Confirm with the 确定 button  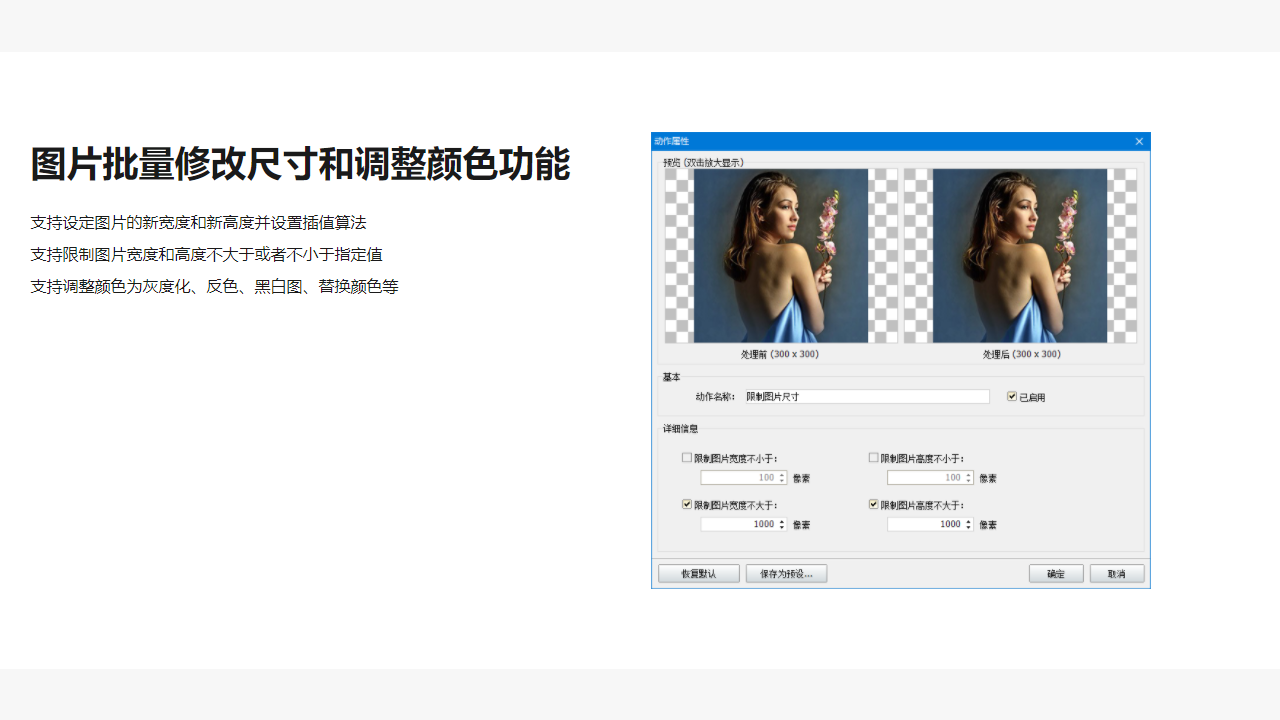[1056, 573]
